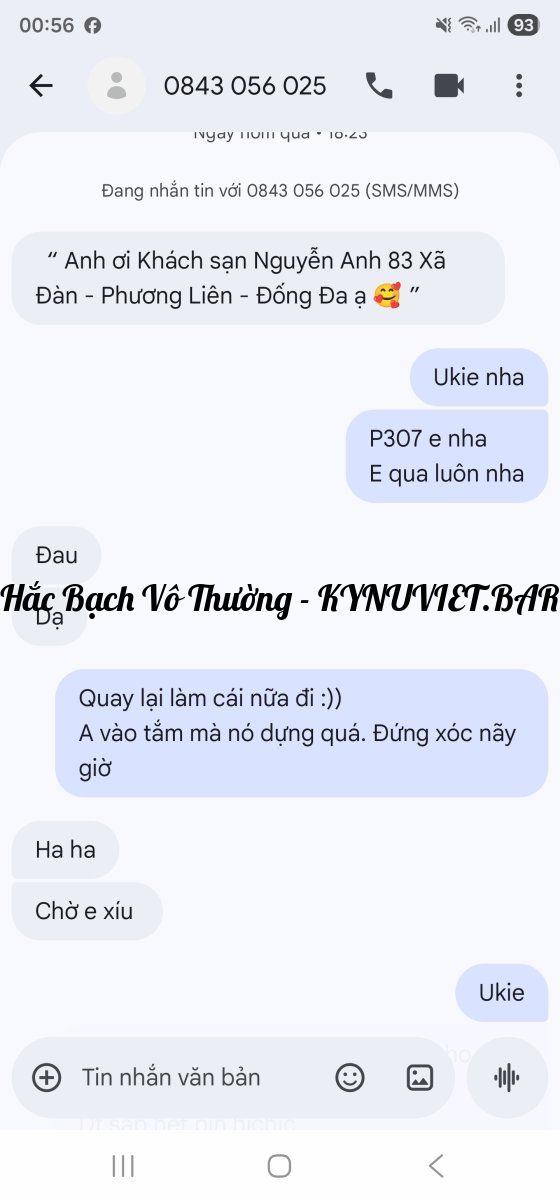Open the three-dot overflow menu
The image size is (560, 1200).
[x=518, y=86]
